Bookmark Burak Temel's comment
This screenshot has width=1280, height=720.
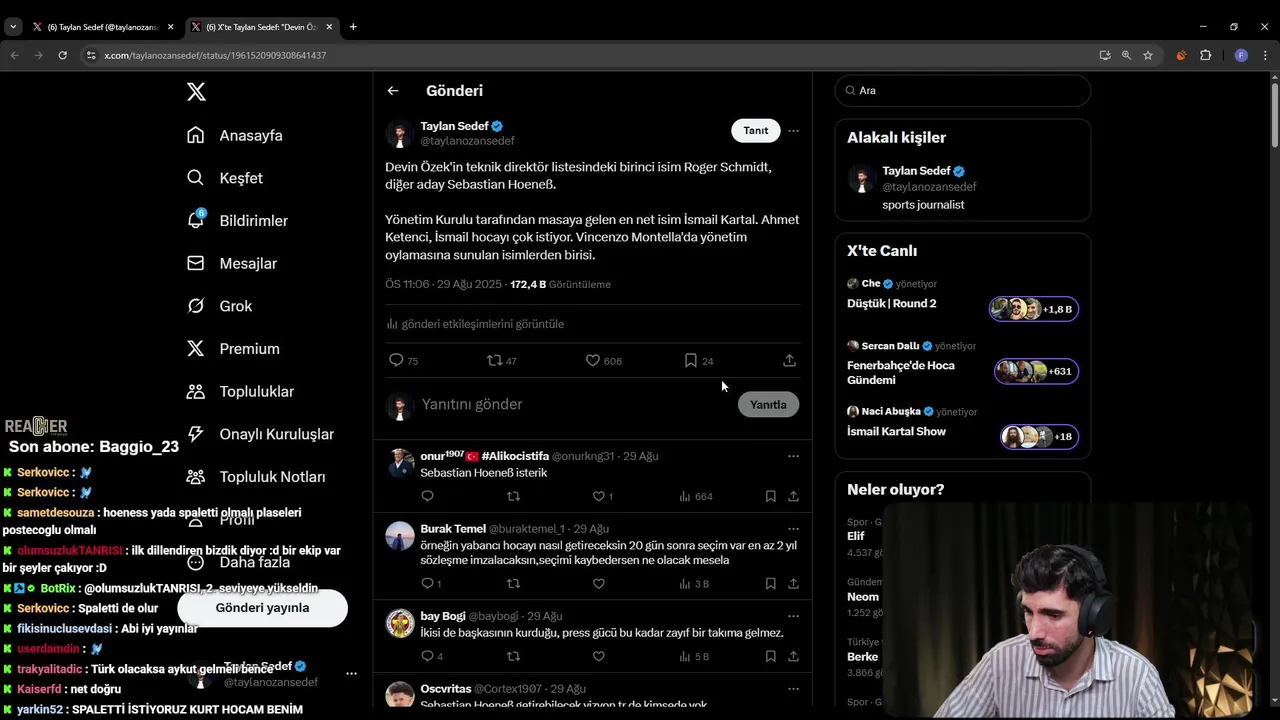click(771, 583)
